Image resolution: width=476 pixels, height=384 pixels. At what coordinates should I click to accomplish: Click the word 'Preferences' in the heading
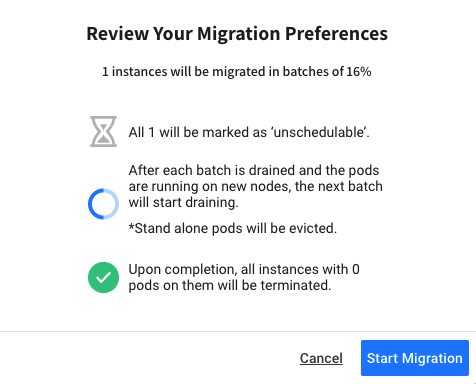336,34
